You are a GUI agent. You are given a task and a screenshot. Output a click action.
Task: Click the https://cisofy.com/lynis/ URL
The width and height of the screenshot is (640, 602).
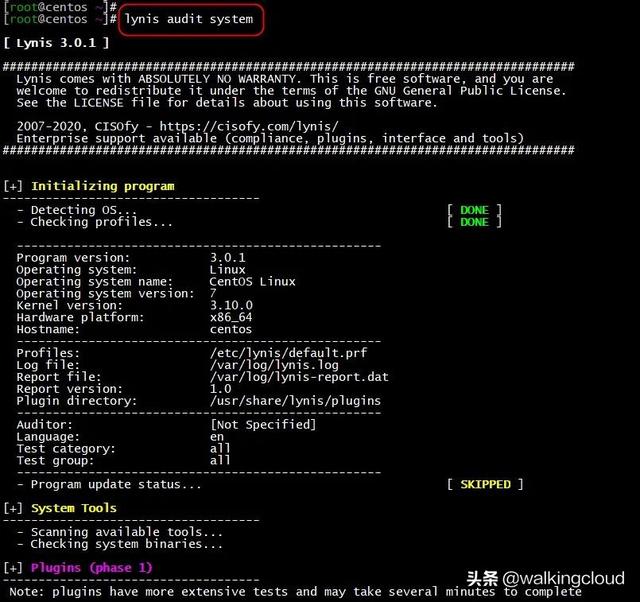click(249, 127)
